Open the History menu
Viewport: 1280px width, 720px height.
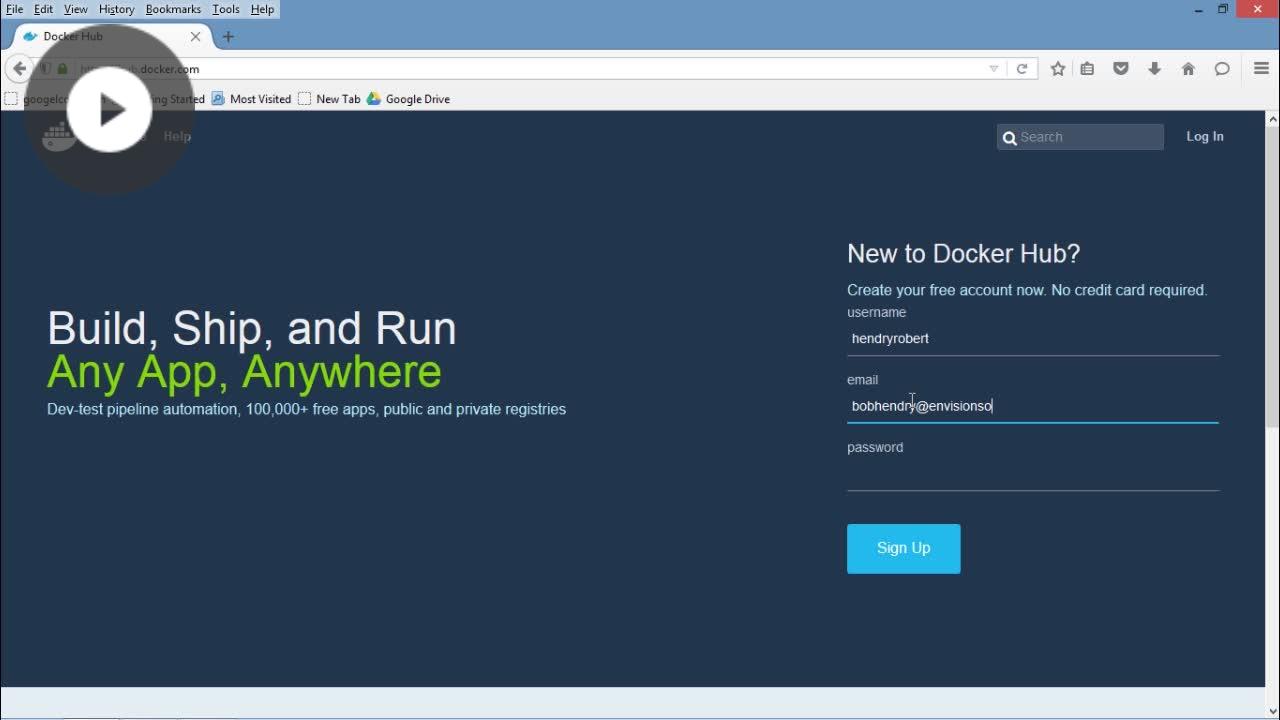point(116,9)
